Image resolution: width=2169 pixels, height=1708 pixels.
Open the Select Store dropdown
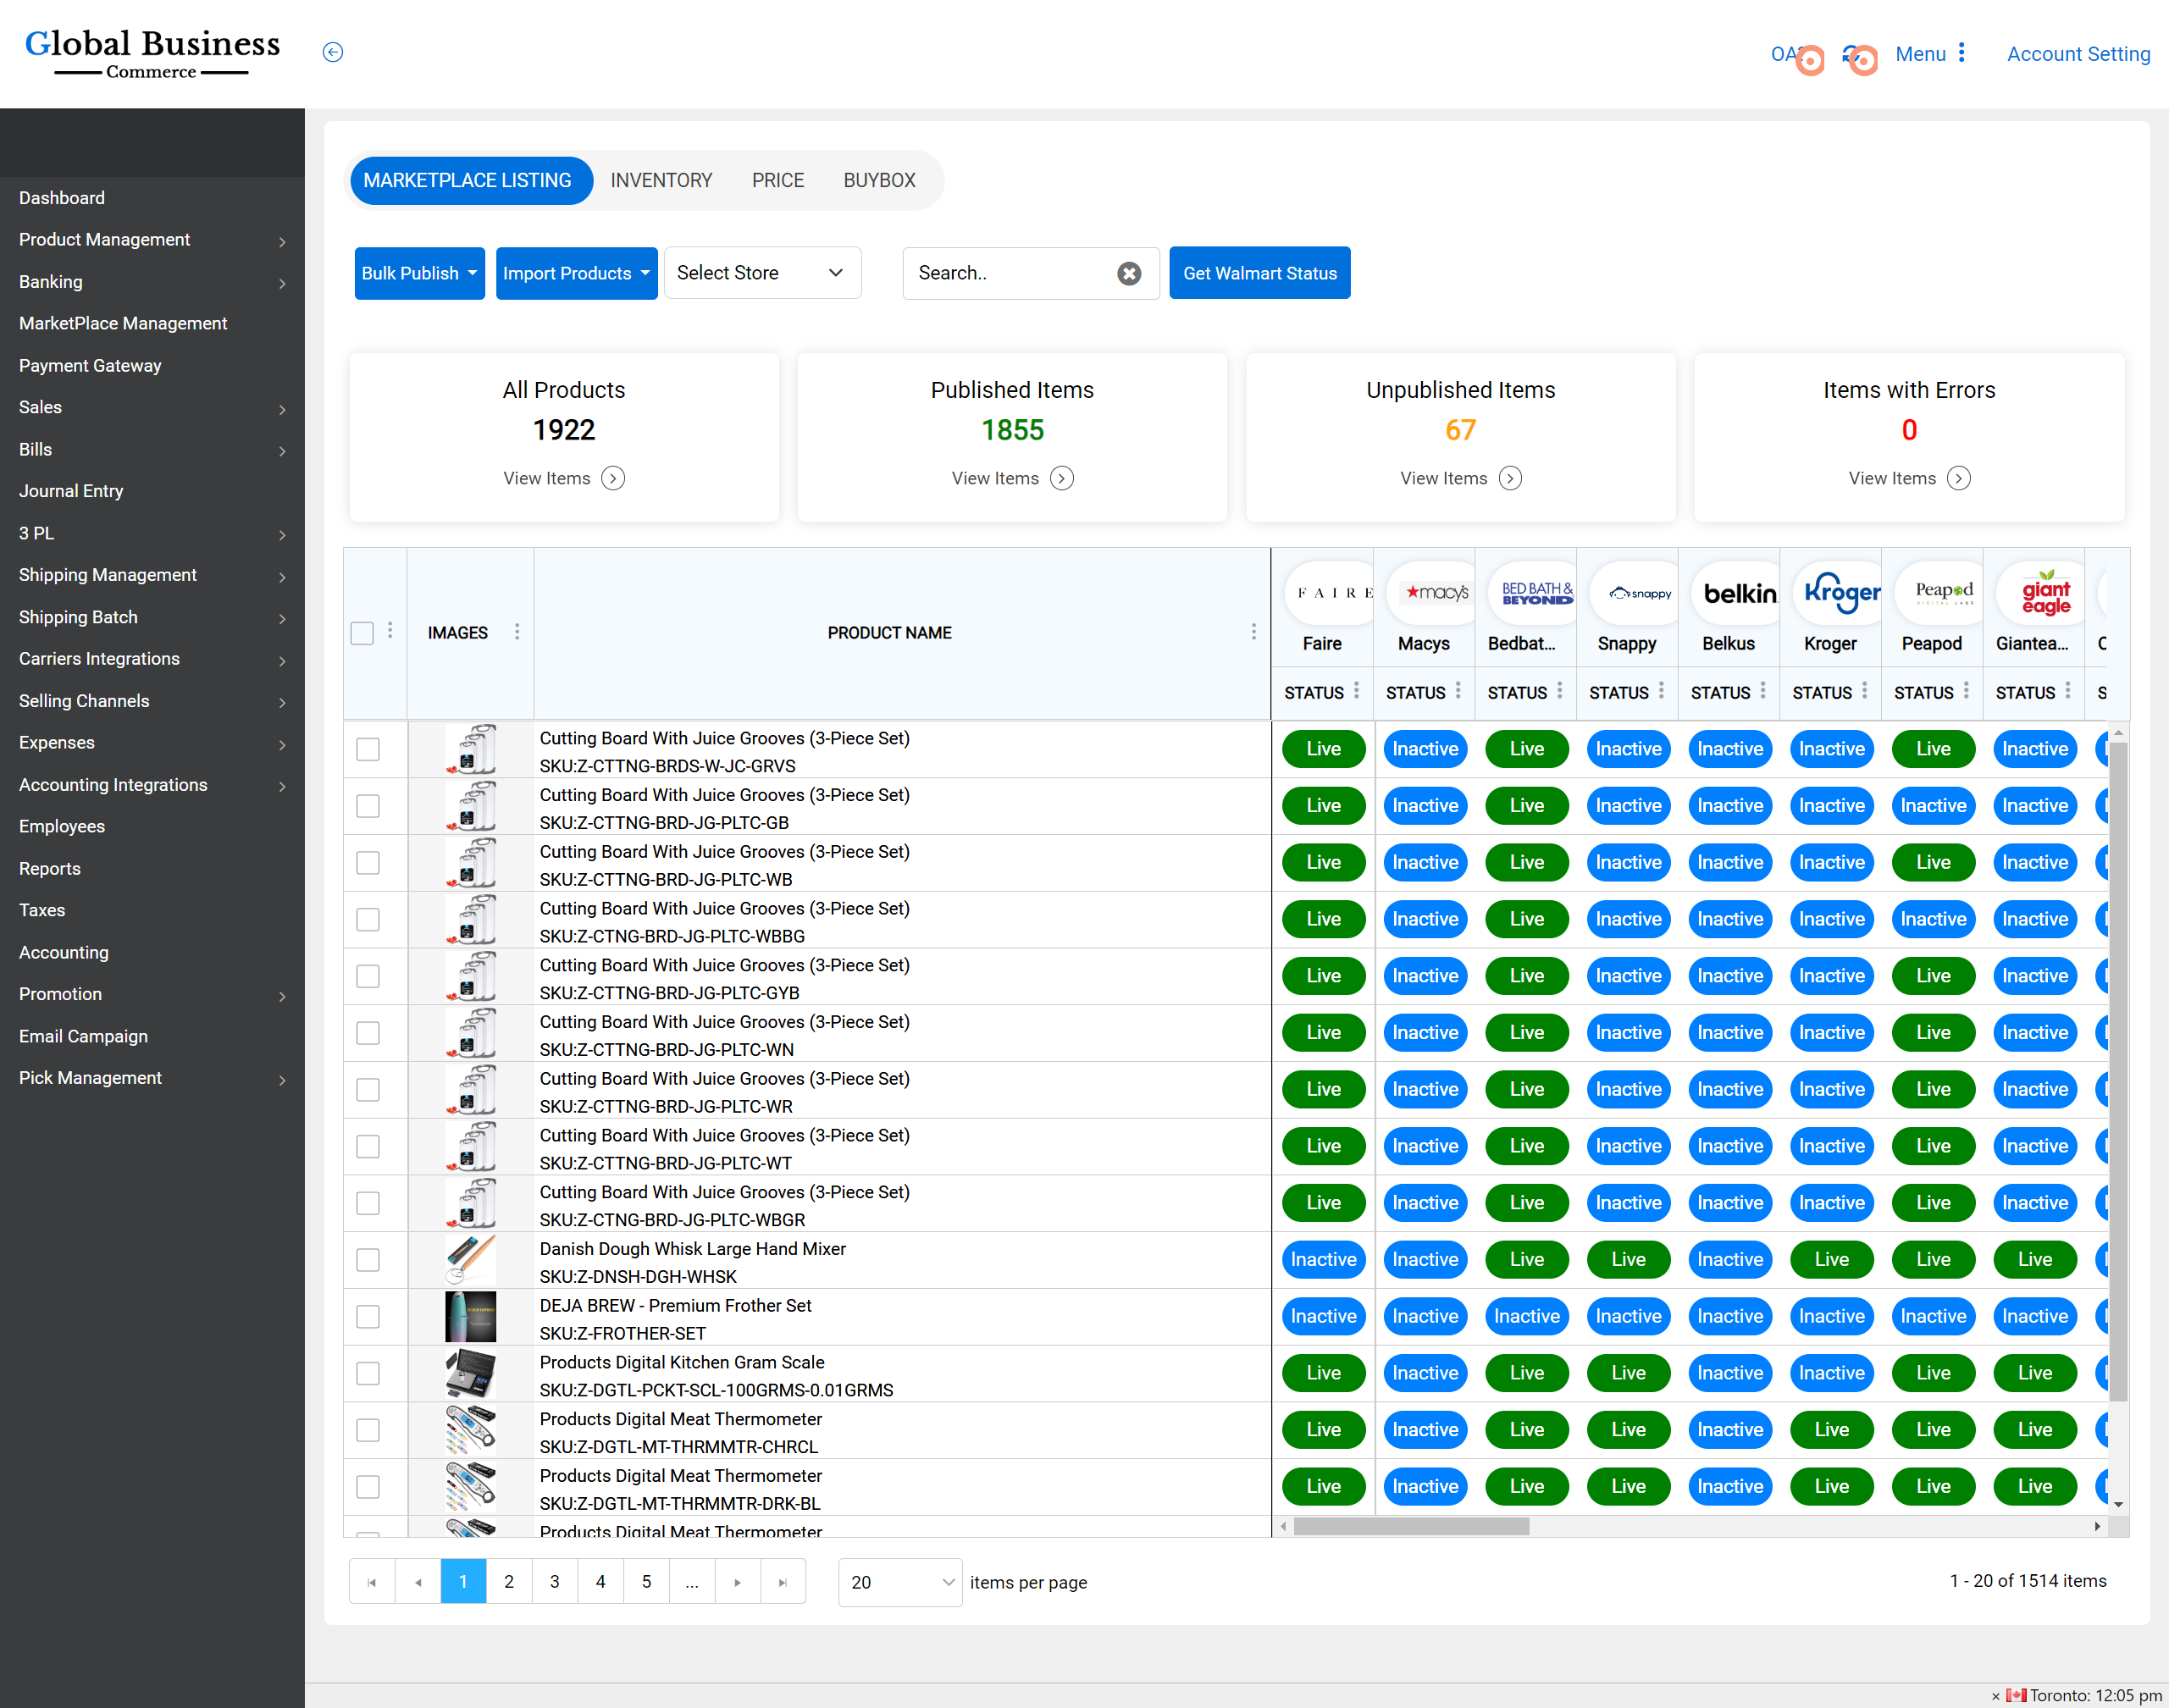pyautogui.click(x=762, y=273)
